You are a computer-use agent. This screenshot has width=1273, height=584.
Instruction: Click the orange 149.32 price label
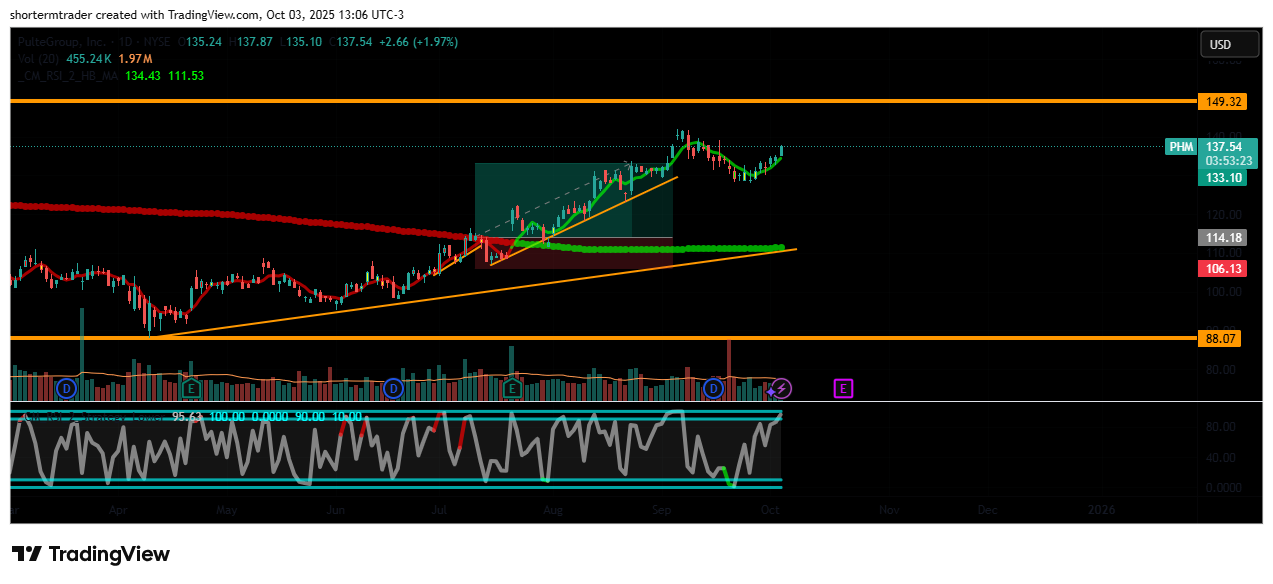pyautogui.click(x=1219, y=102)
